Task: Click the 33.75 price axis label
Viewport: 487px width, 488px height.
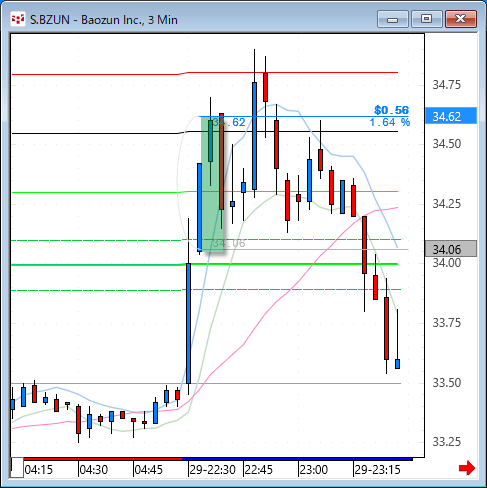Action: click(446, 323)
